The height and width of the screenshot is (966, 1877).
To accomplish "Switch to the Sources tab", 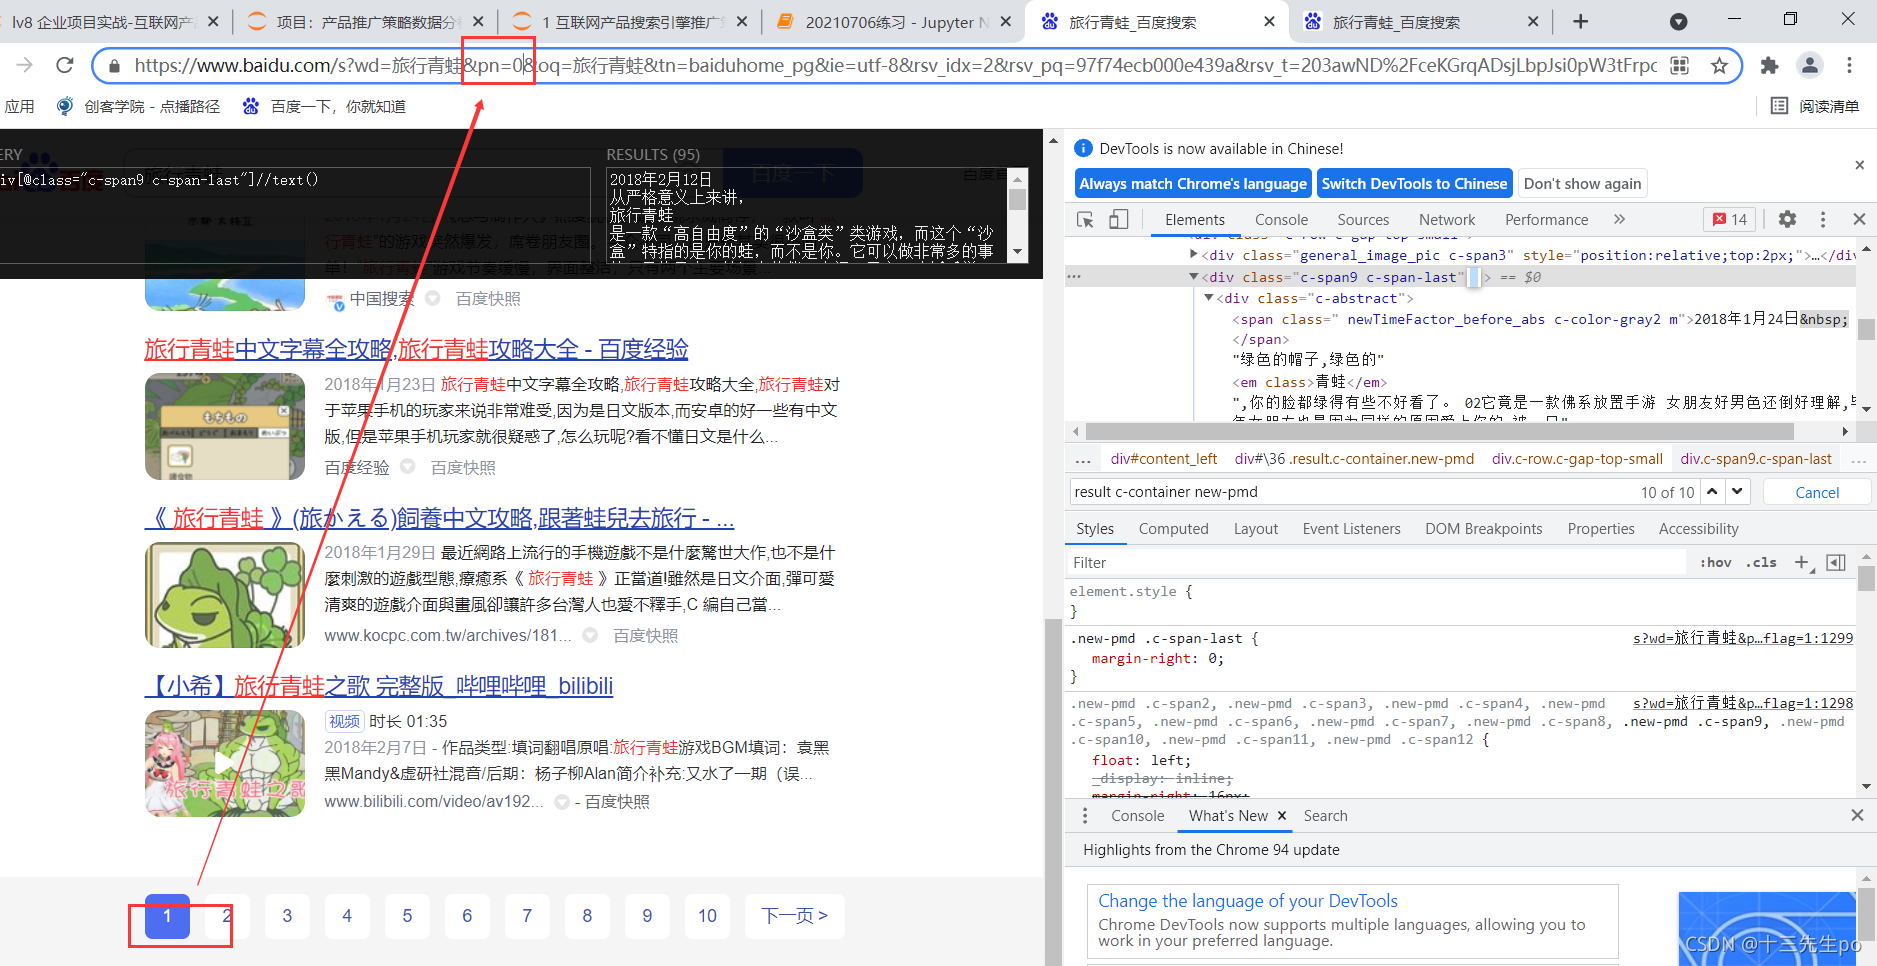I will pos(1363,220).
